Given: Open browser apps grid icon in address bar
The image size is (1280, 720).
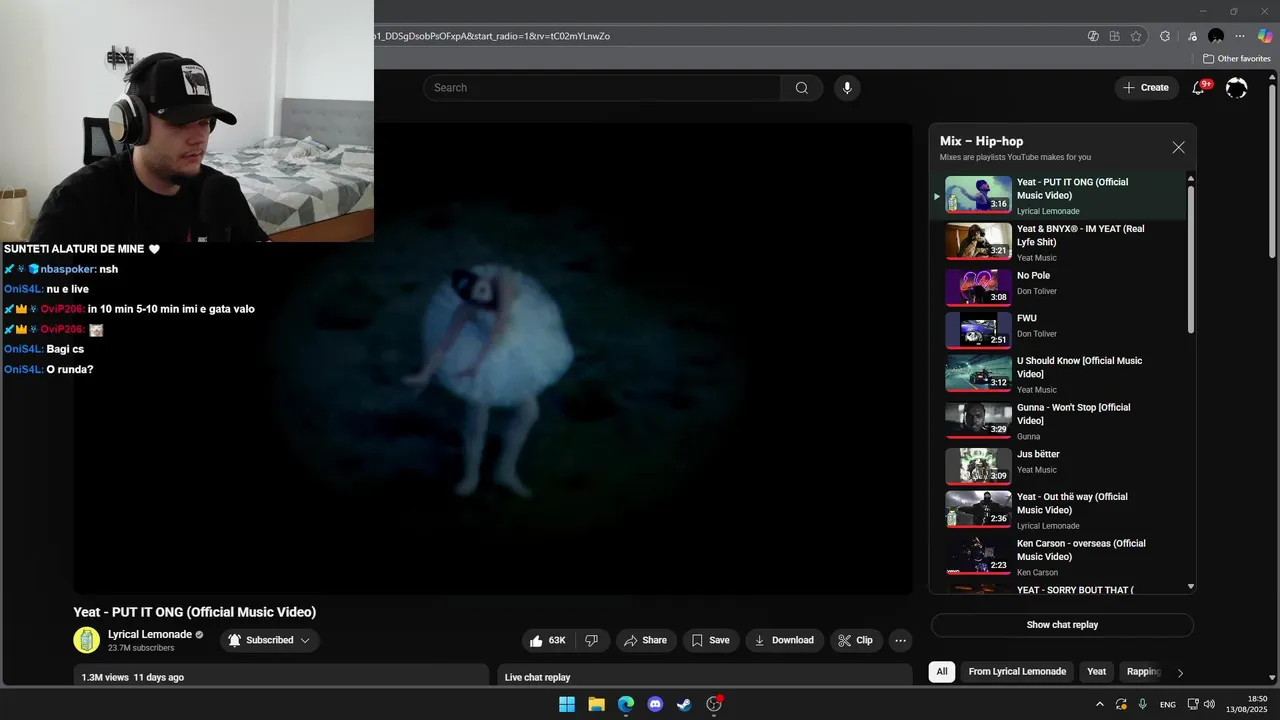Looking at the screenshot, I should (x=1115, y=36).
